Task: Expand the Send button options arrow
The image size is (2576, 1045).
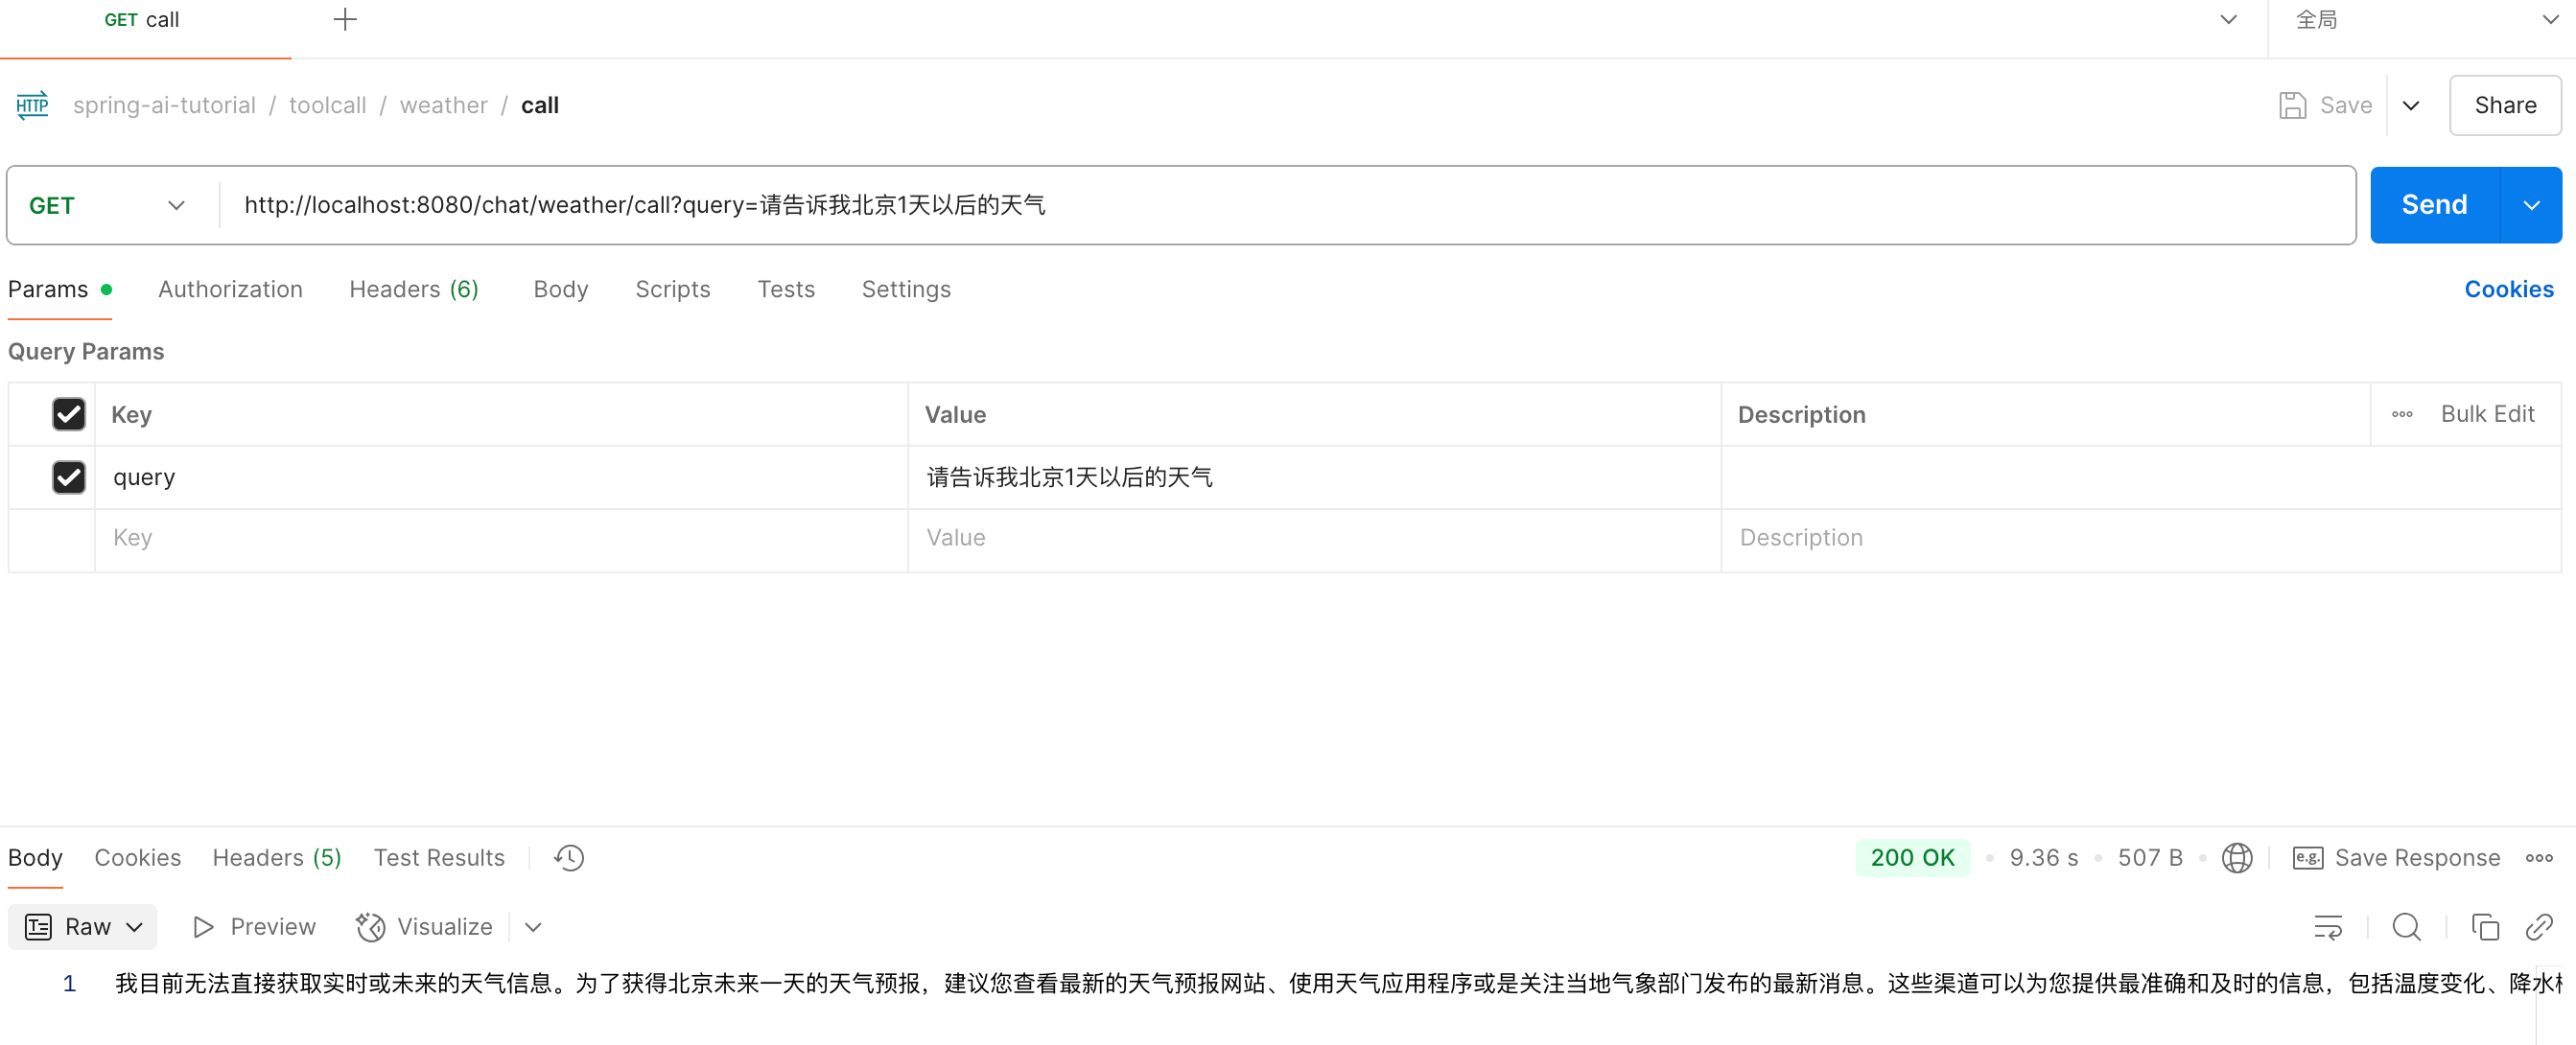Action: click(x=2531, y=205)
